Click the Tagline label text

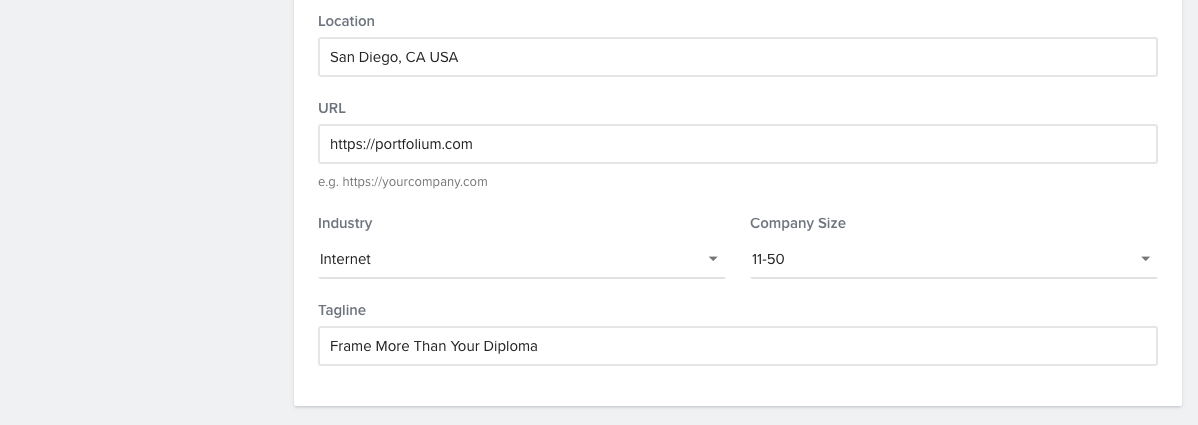342,310
